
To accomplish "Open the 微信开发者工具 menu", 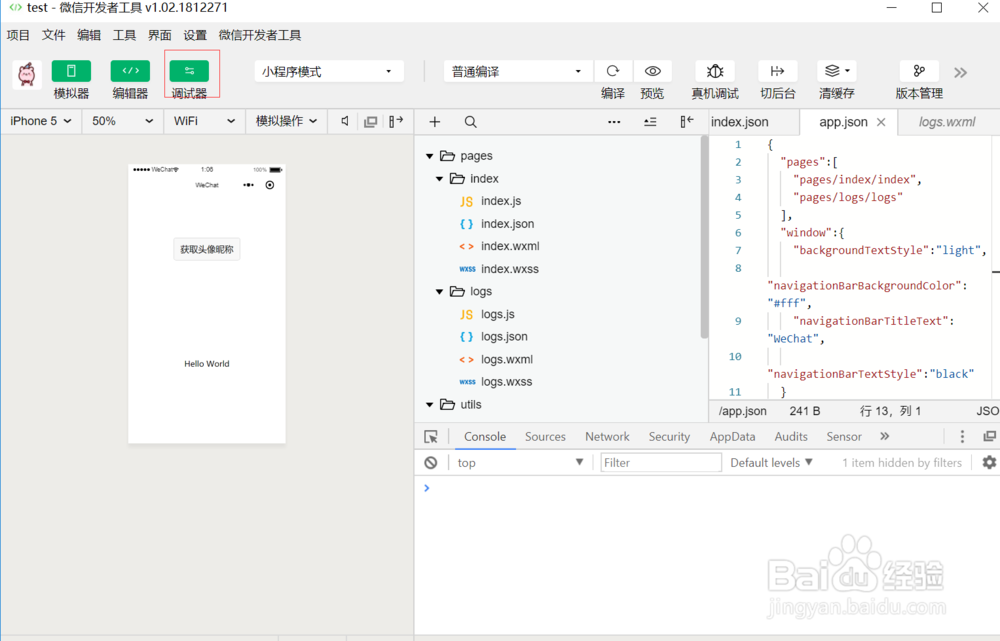I will point(260,35).
